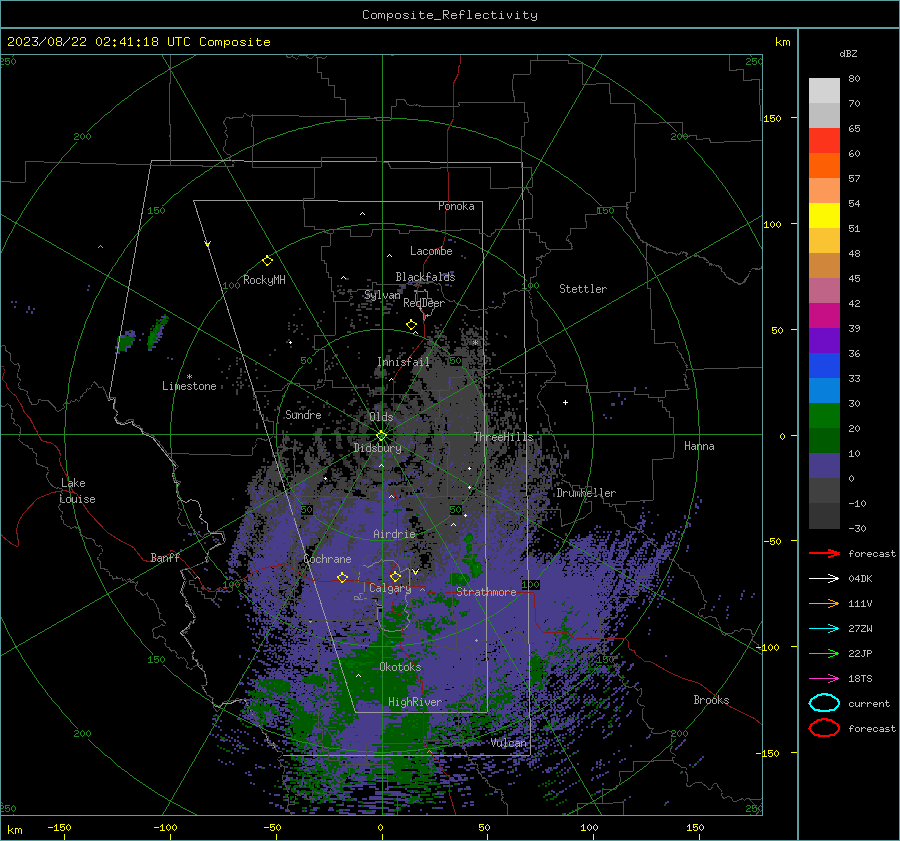Click the -150 tick on the bottom axis
The image size is (900, 841).
click(x=59, y=828)
